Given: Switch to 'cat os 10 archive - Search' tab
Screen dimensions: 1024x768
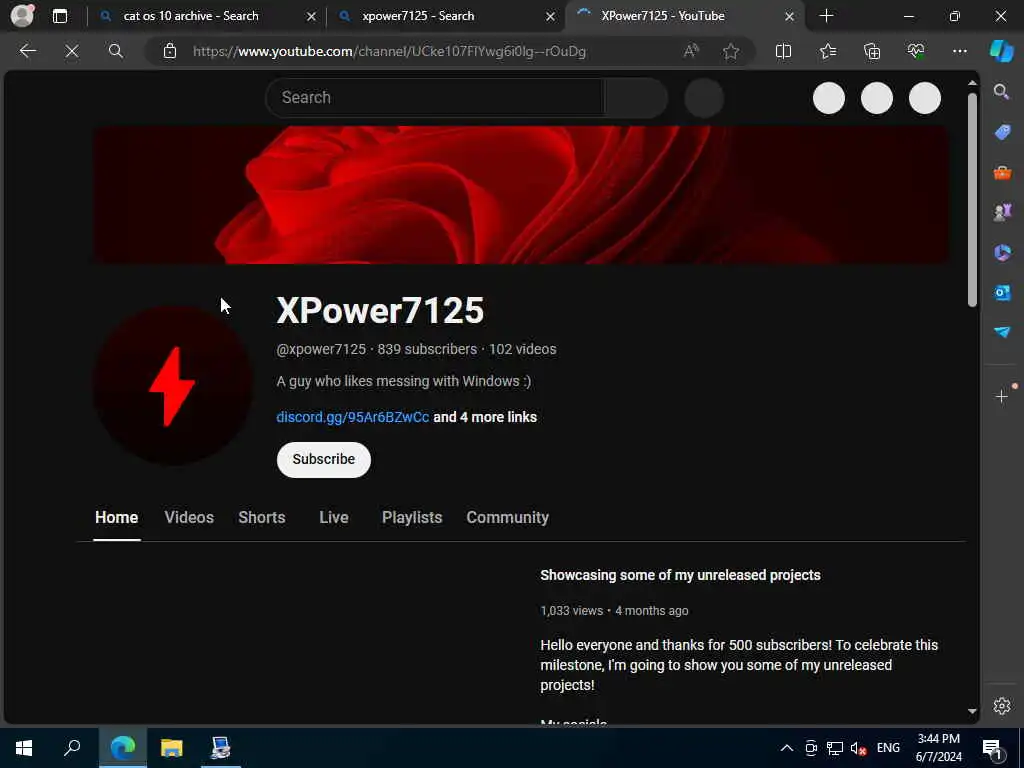Looking at the screenshot, I should (x=191, y=16).
